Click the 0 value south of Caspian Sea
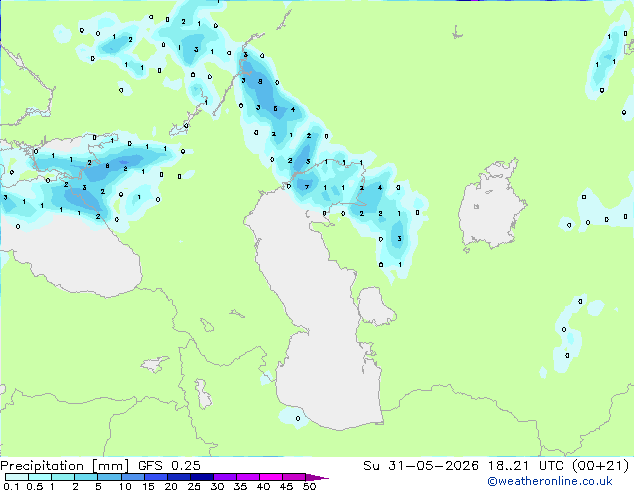 click(x=298, y=418)
